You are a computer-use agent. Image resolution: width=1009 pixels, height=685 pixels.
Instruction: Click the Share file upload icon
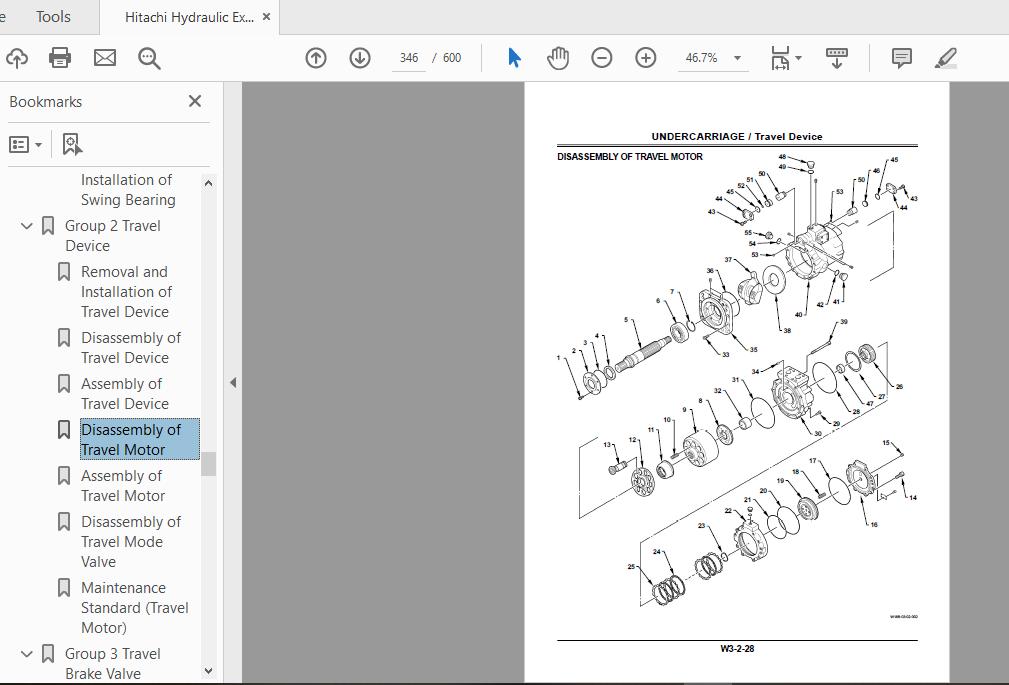tap(17, 57)
